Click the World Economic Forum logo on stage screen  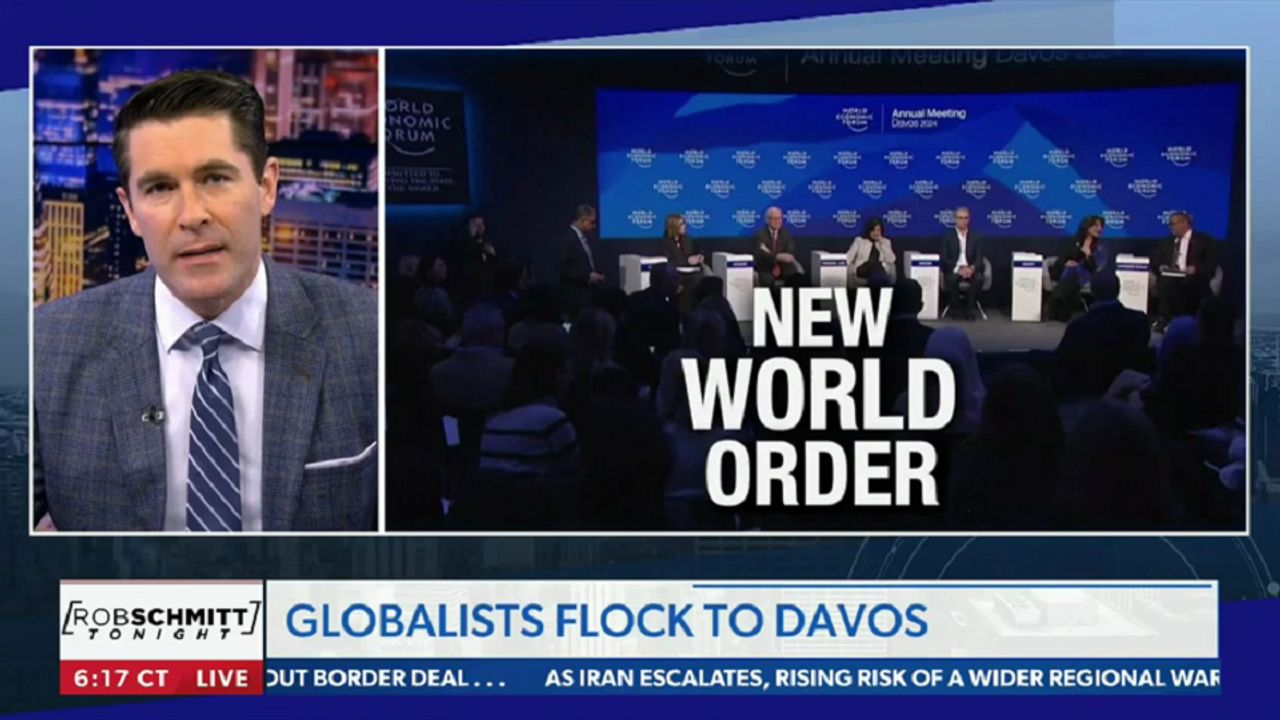coord(857,118)
